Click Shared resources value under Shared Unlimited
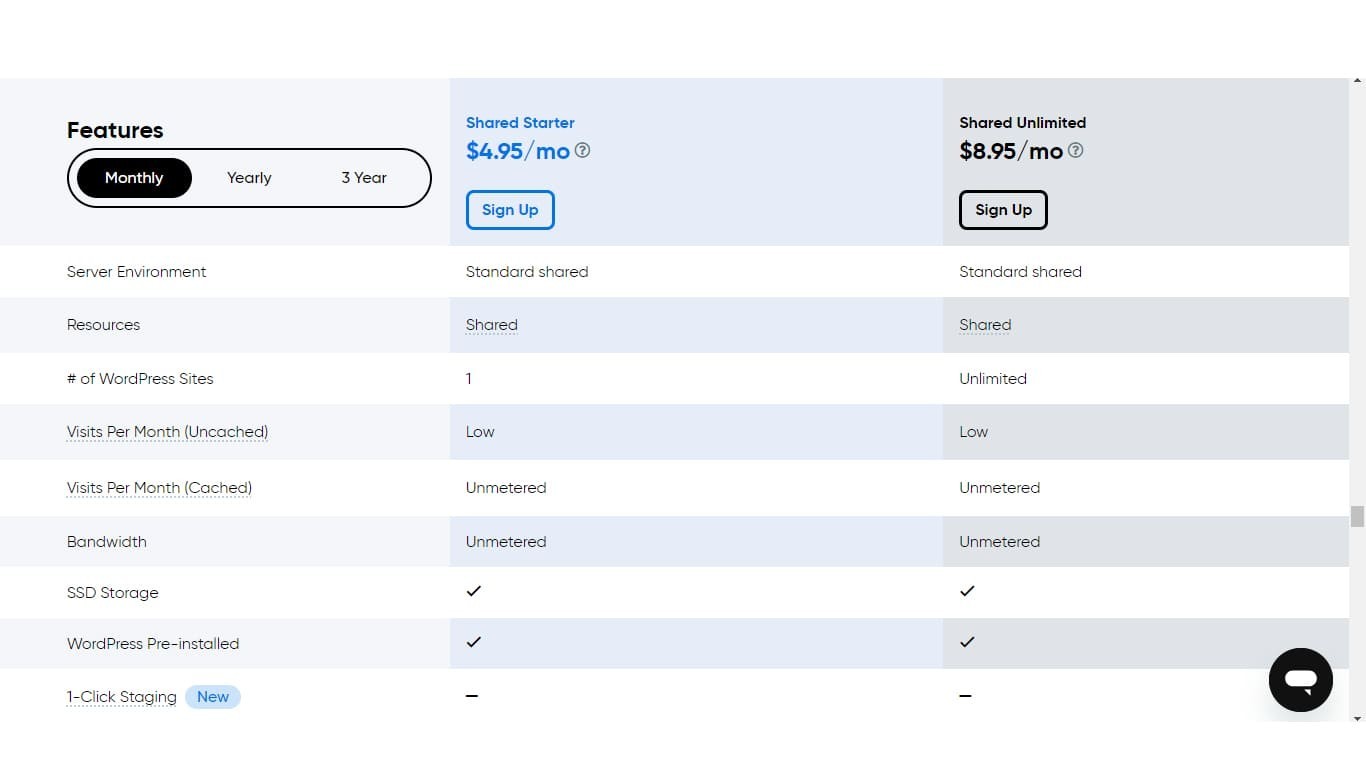1366x768 pixels. point(985,325)
